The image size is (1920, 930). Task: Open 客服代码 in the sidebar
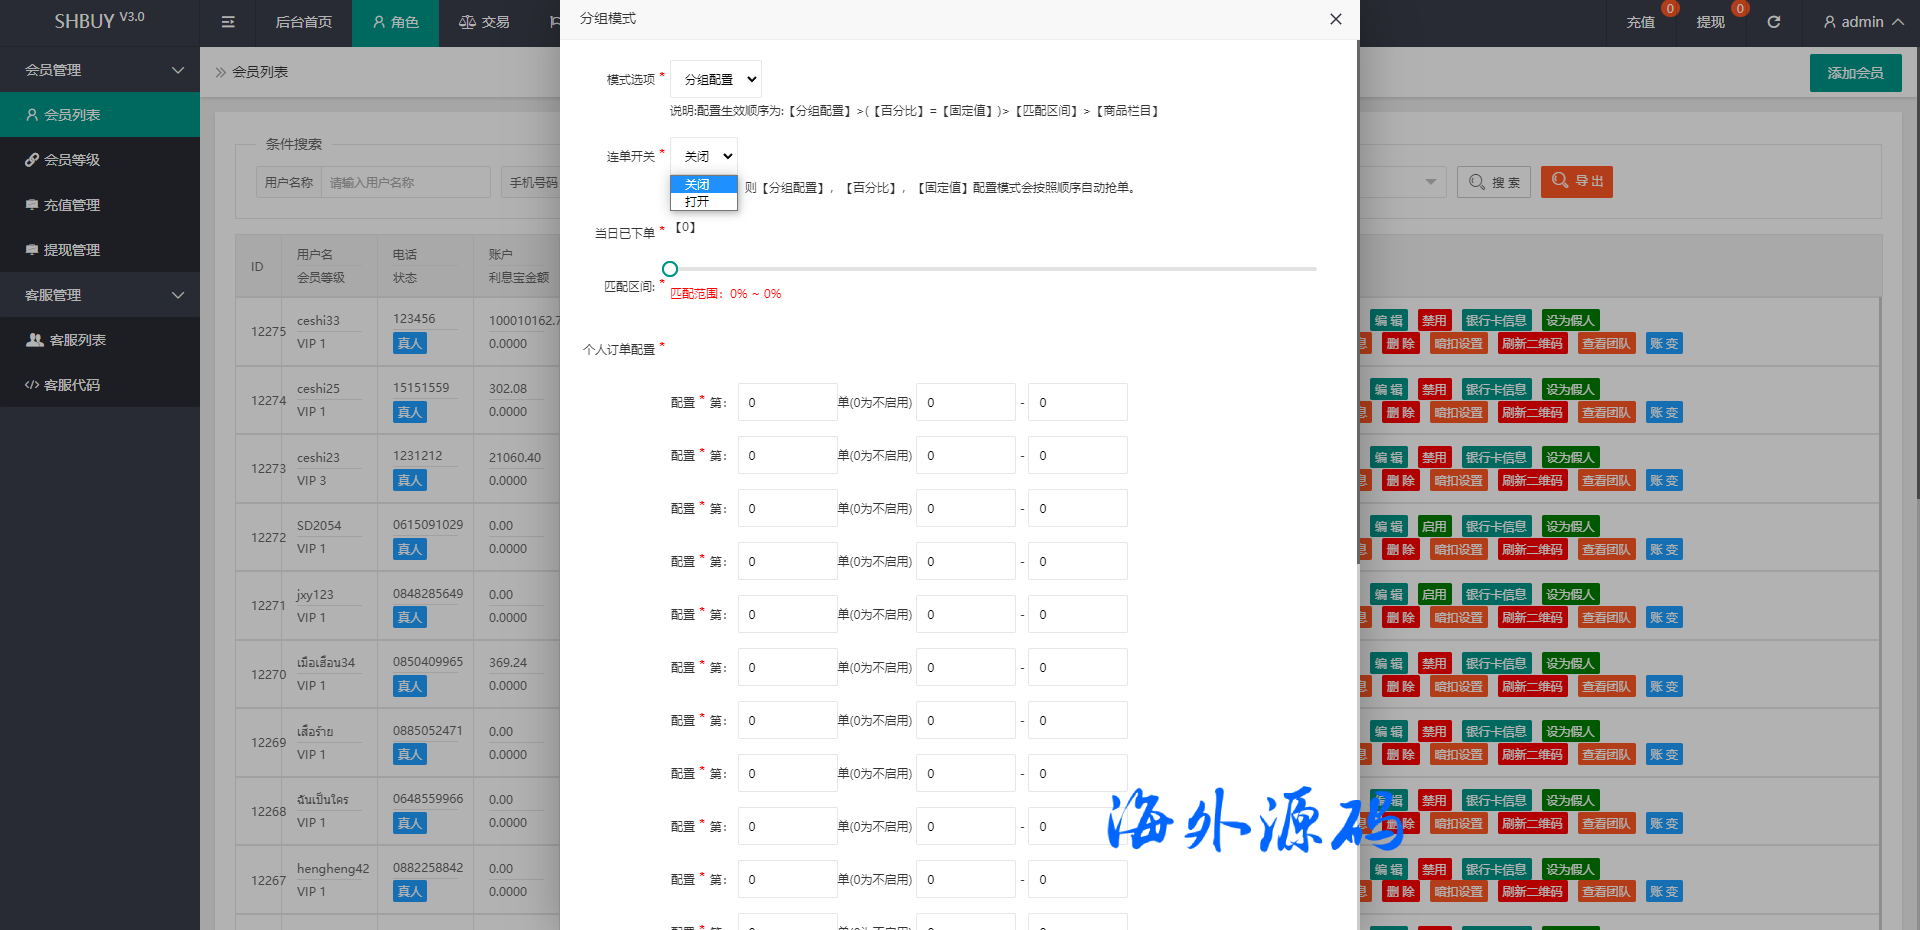tap(72, 385)
